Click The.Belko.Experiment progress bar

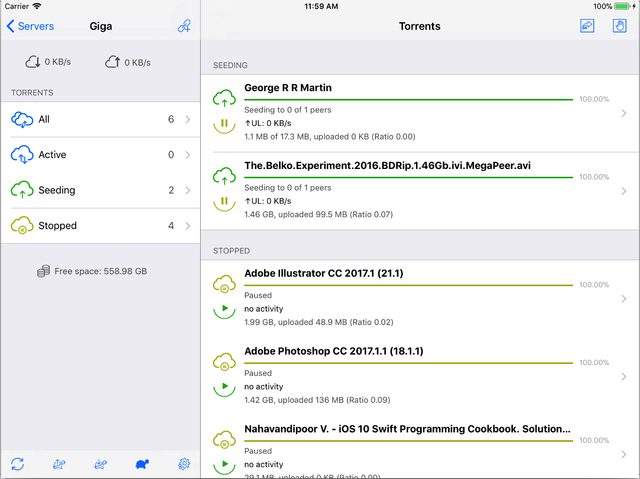409,177
